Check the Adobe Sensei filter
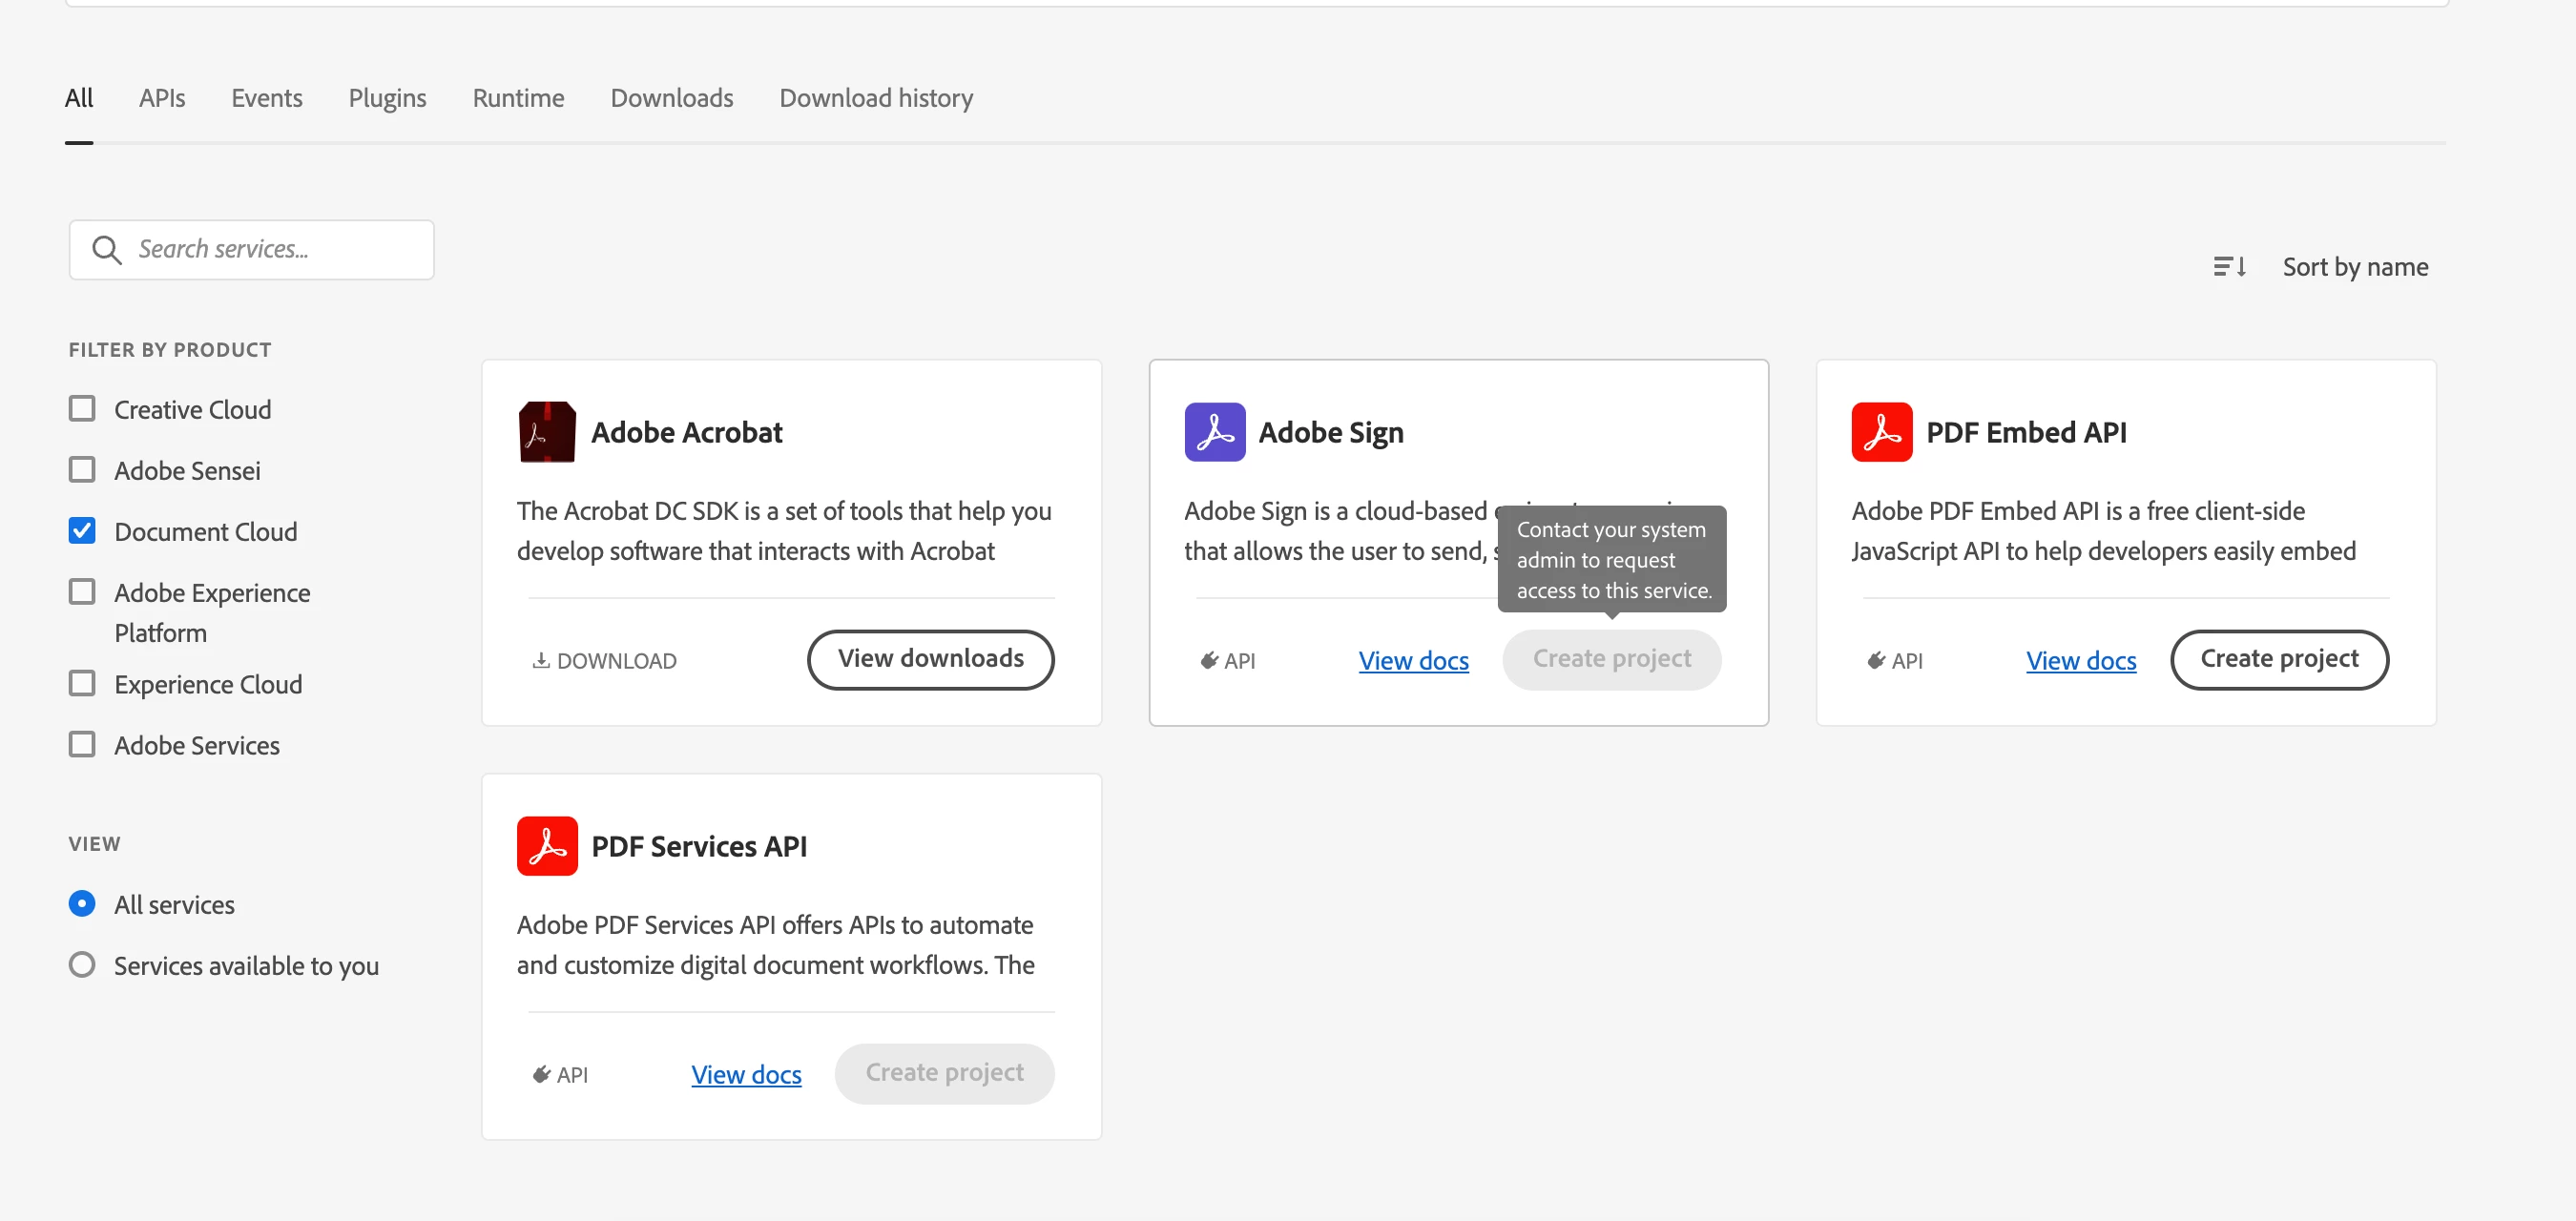2576x1221 pixels. pyautogui.click(x=82, y=470)
